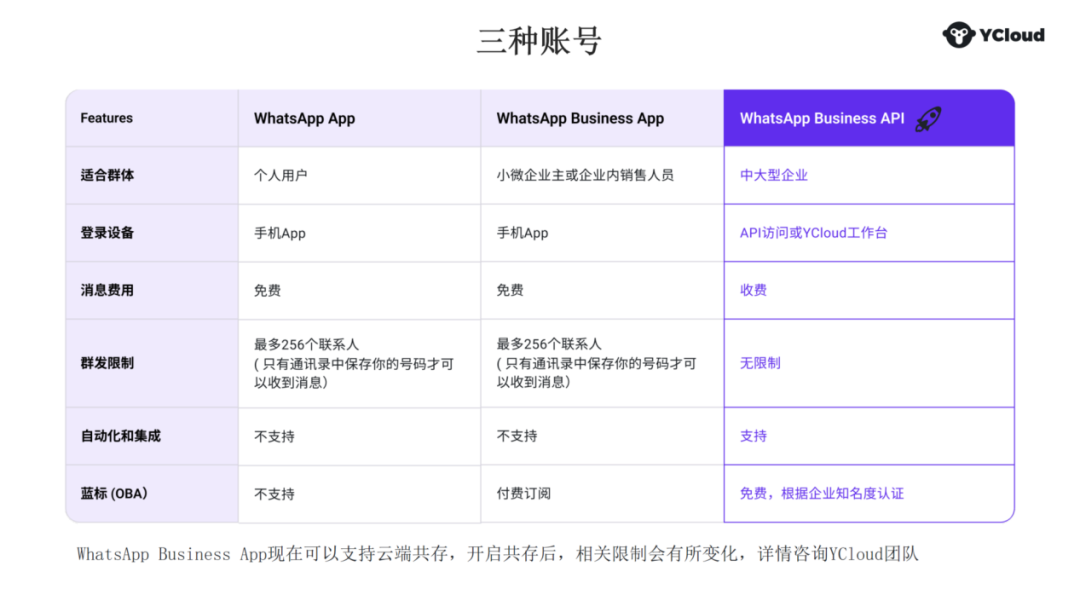Switch to the WhatsApp App column
Screen dimensions: 1080x595
tap(305, 117)
